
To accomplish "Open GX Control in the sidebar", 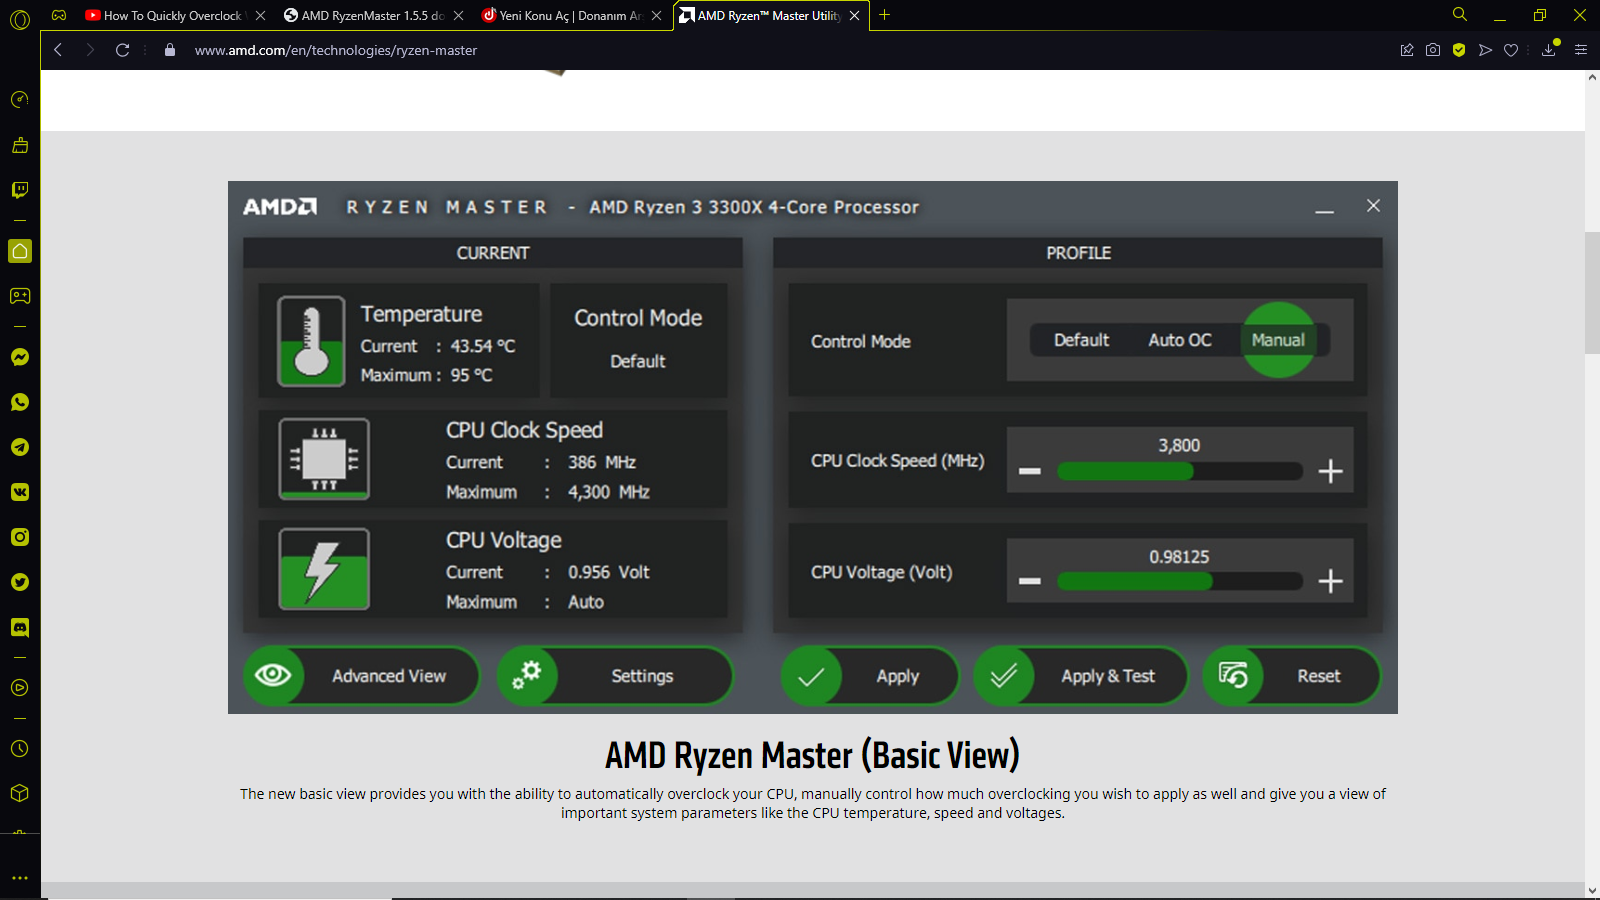I will pyautogui.click(x=20, y=100).
